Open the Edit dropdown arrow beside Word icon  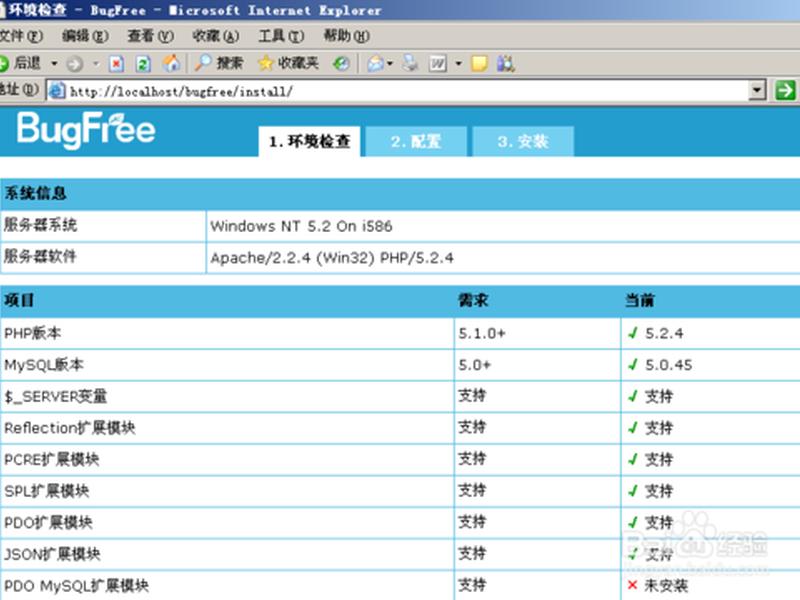(x=458, y=64)
